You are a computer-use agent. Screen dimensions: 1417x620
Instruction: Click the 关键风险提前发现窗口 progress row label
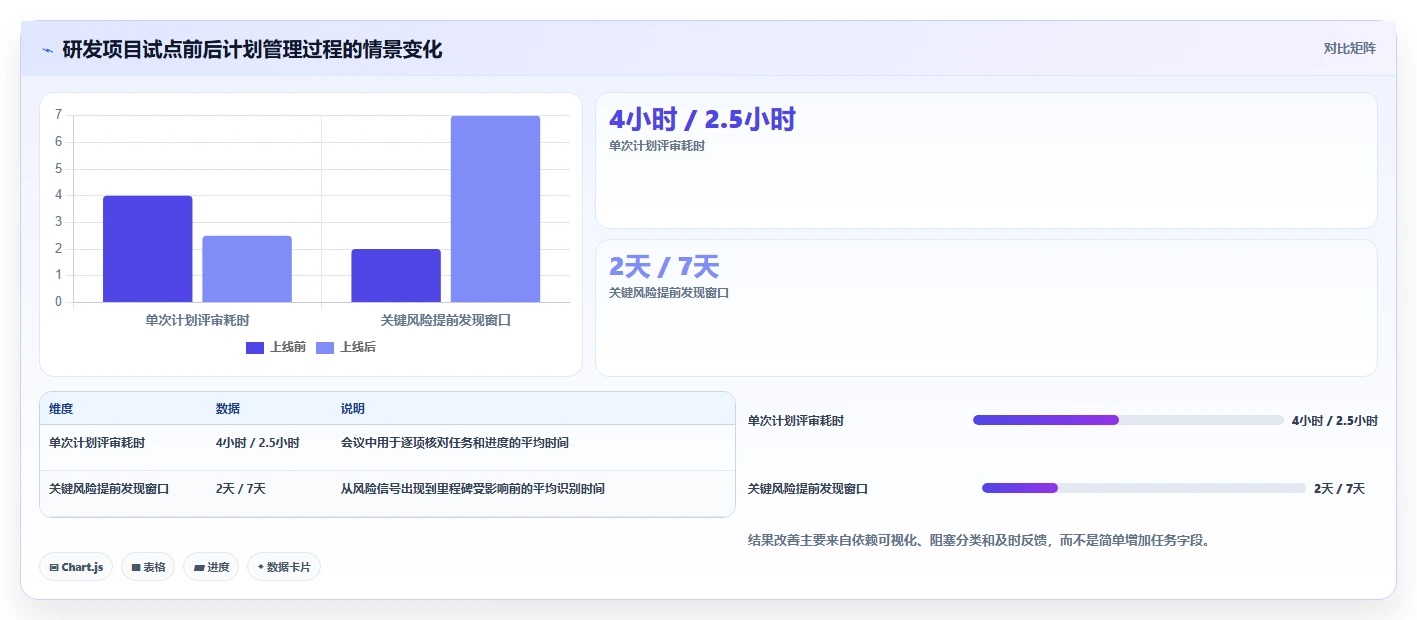pos(808,489)
